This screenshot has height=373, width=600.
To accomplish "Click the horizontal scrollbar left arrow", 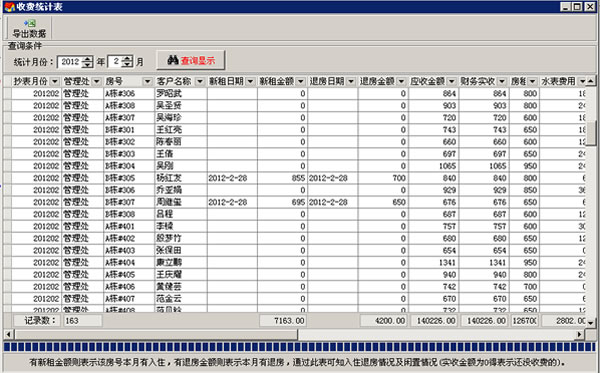I will [8, 335].
